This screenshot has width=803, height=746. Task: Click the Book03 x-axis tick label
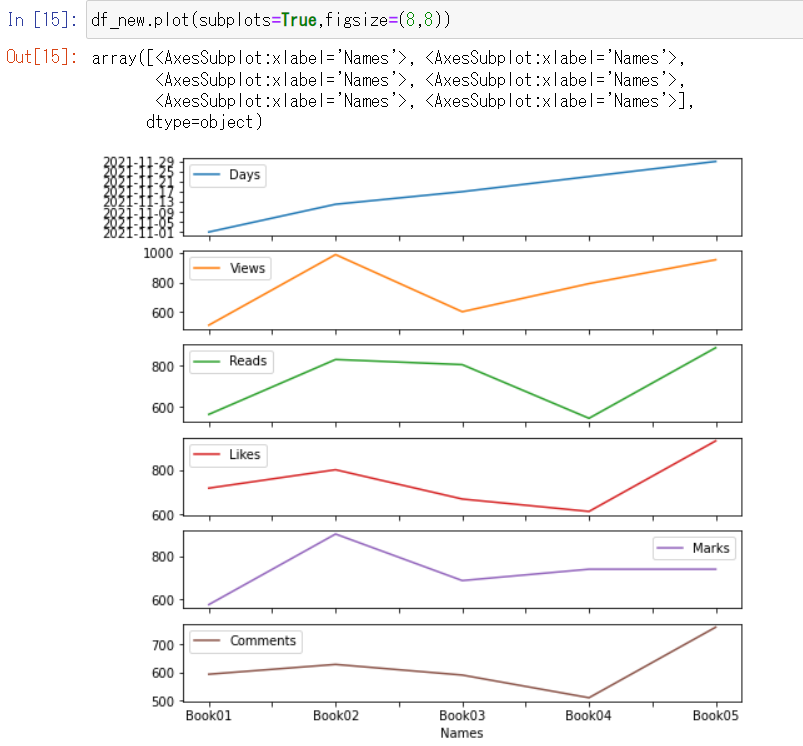462,716
